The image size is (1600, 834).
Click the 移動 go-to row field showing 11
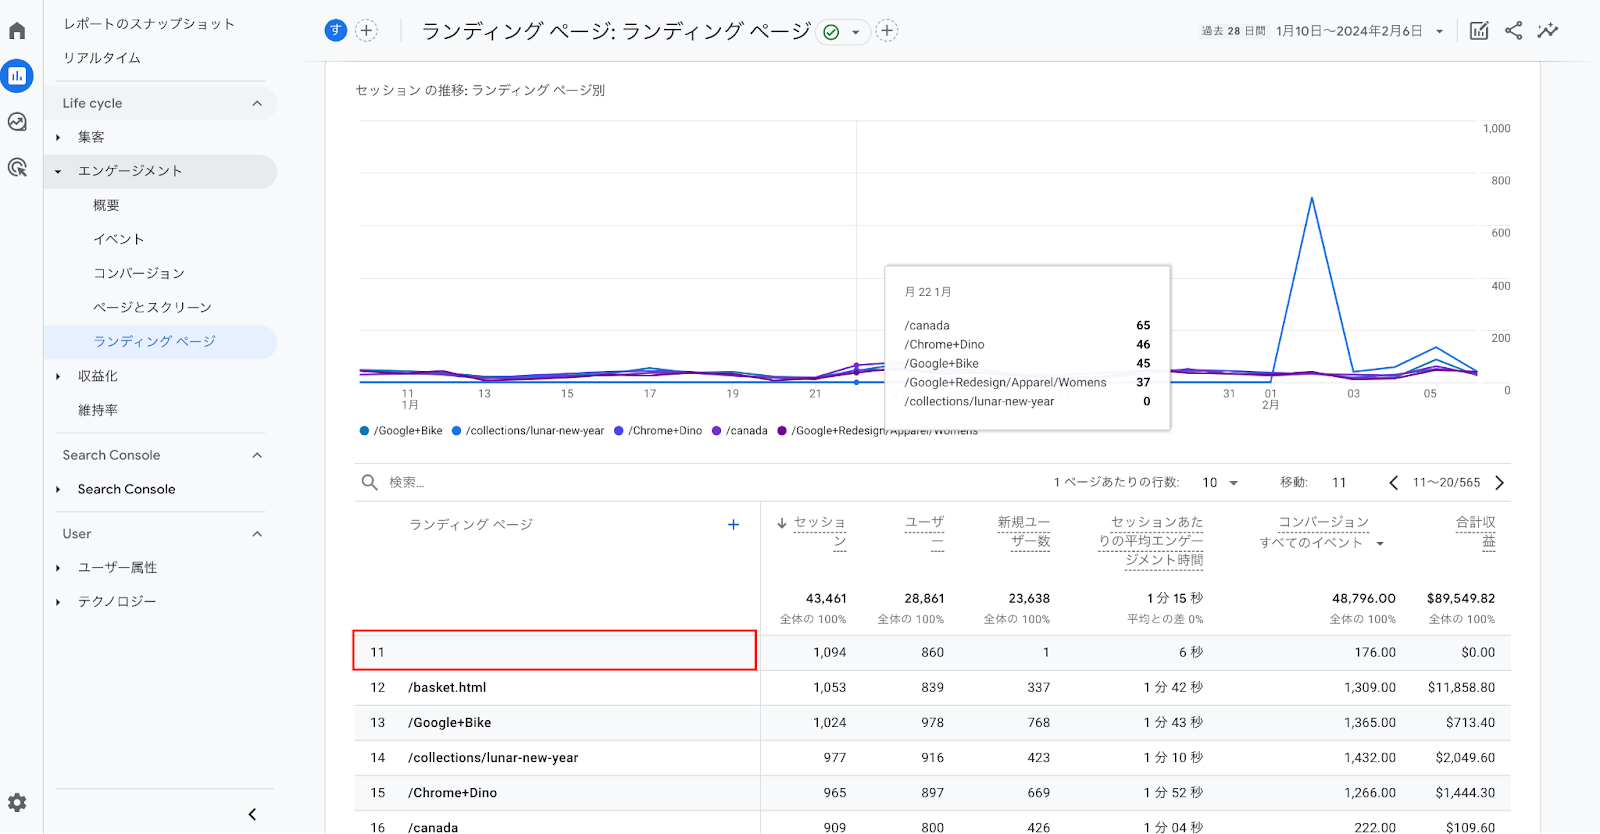tap(1339, 482)
